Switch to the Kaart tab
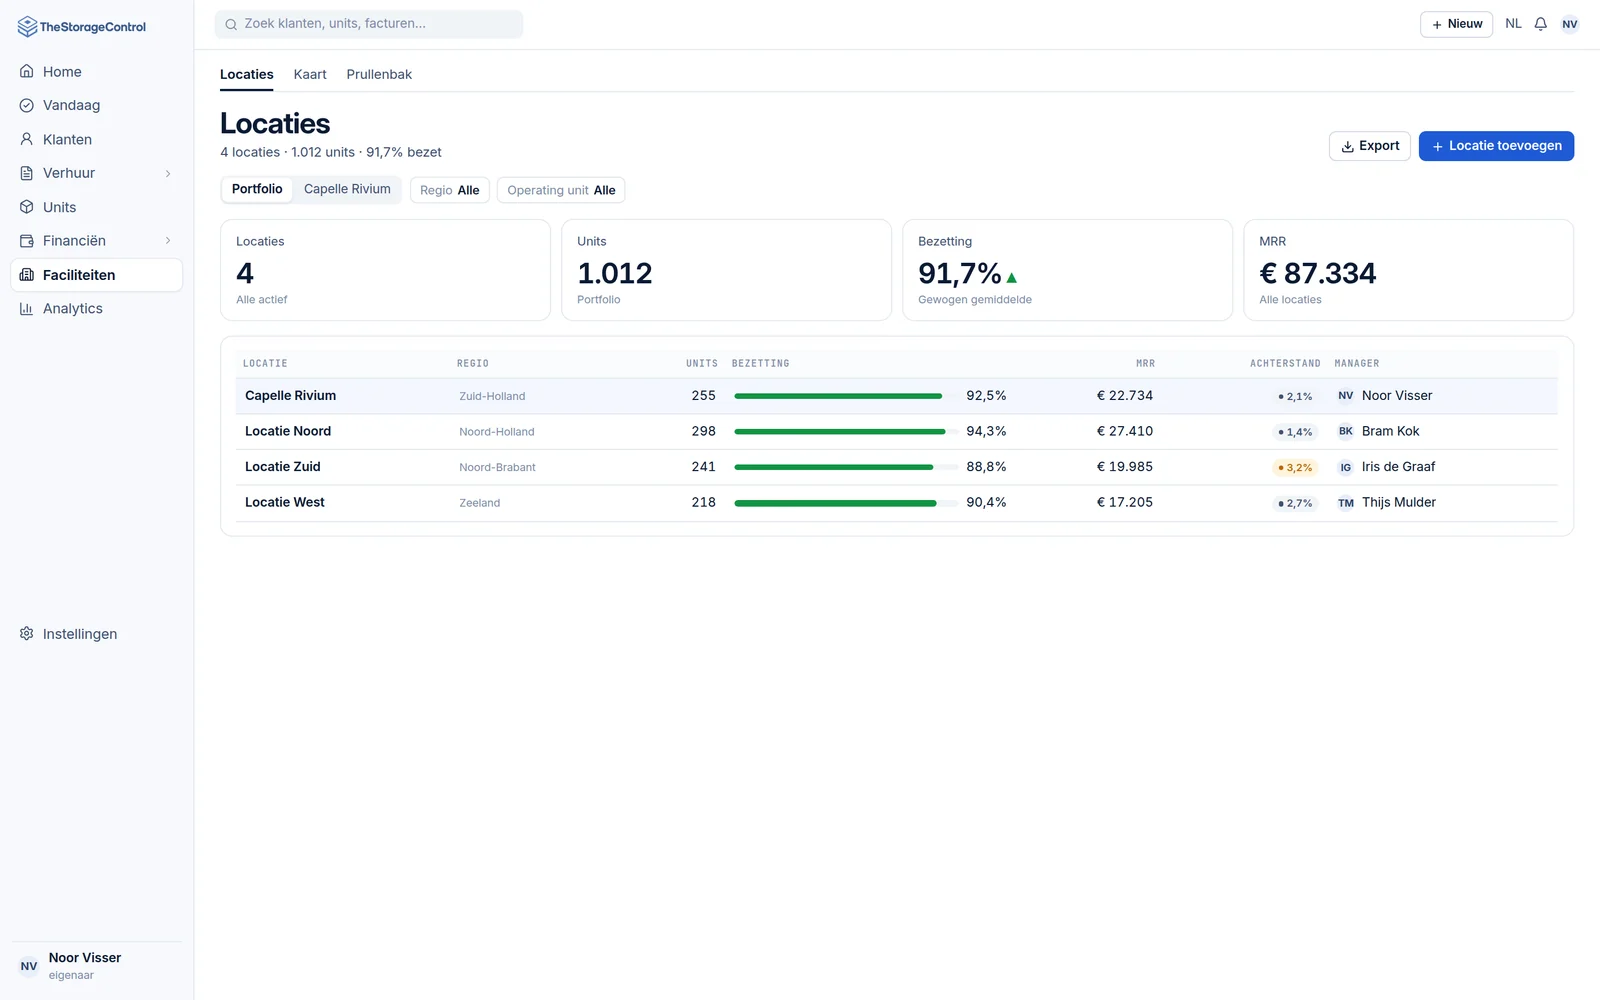This screenshot has height=1000, width=1600. point(310,75)
